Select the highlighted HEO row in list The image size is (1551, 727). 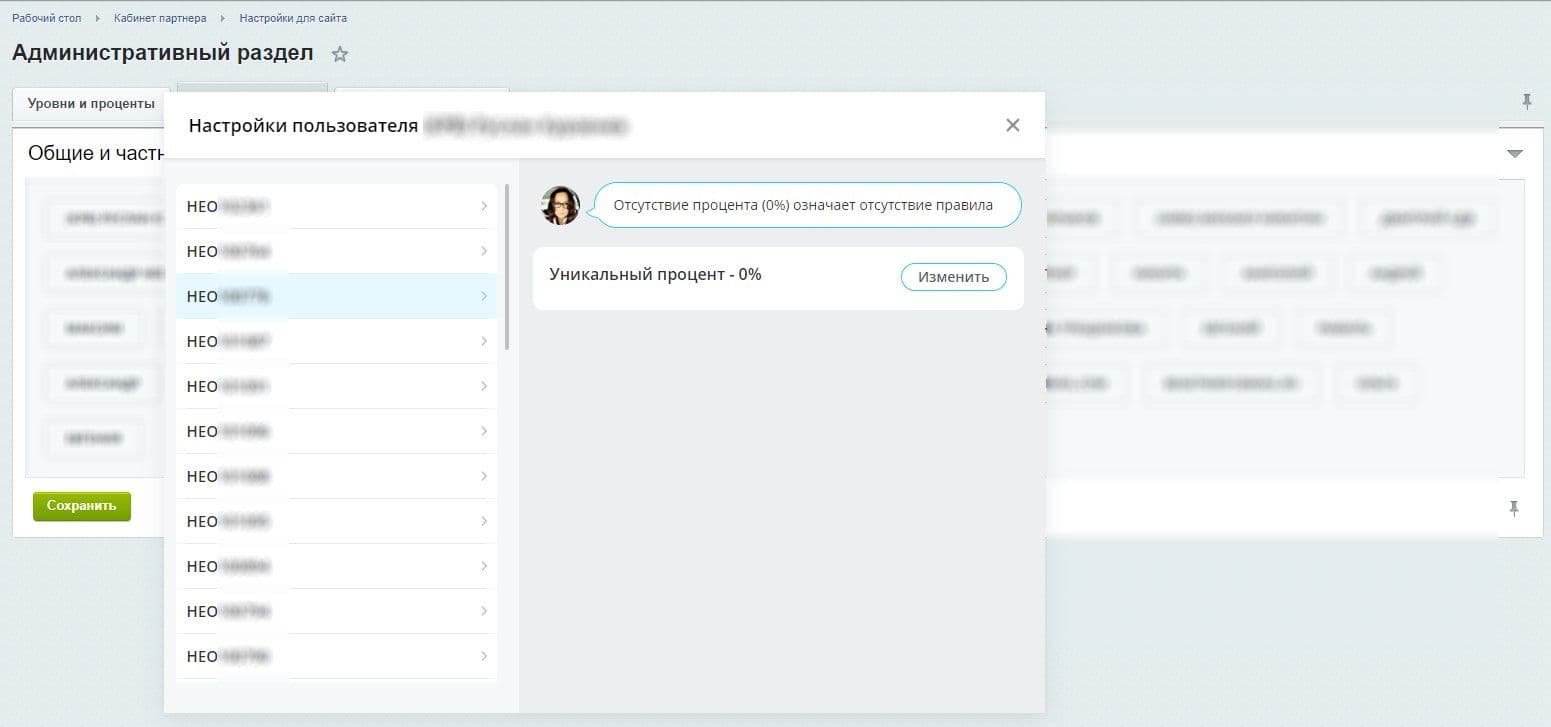336,296
